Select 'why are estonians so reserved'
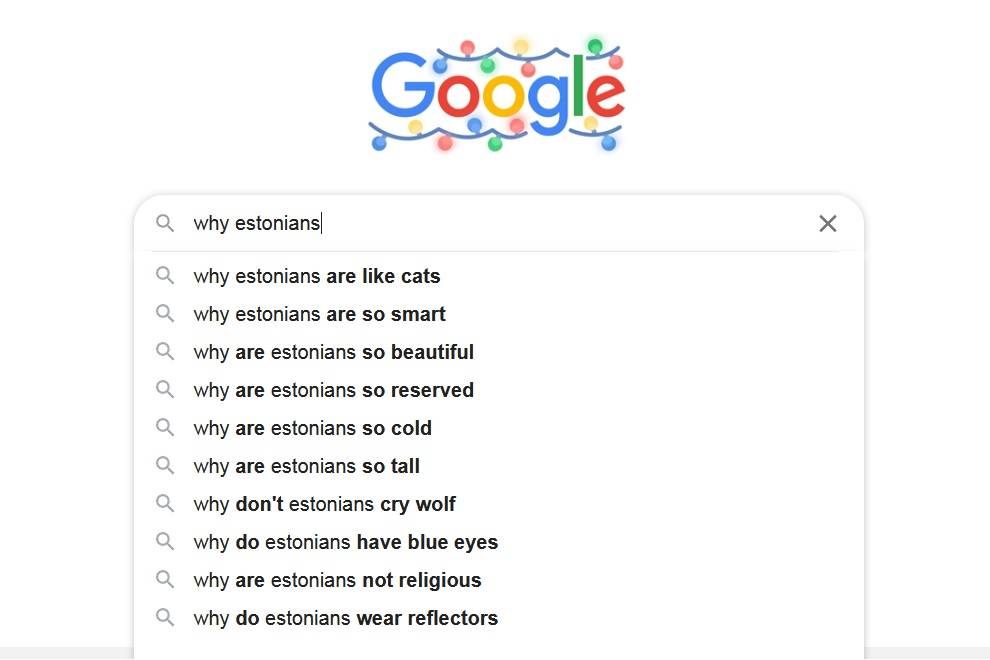The width and height of the screenshot is (990, 660). coord(499,390)
